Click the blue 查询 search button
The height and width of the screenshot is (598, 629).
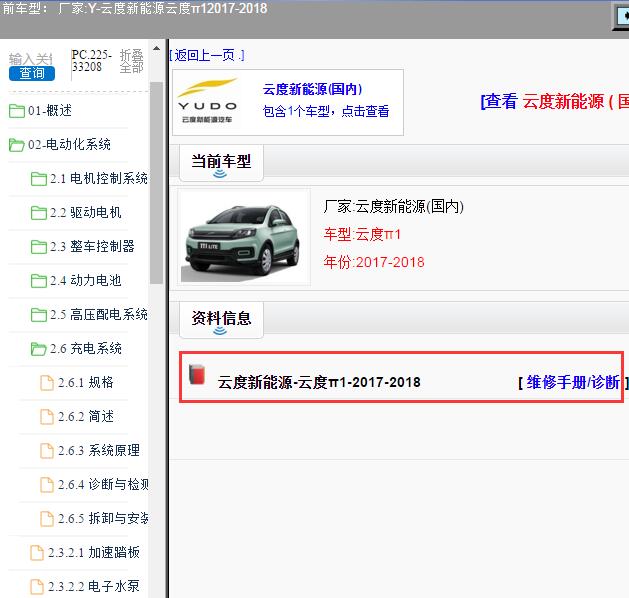coord(32,73)
